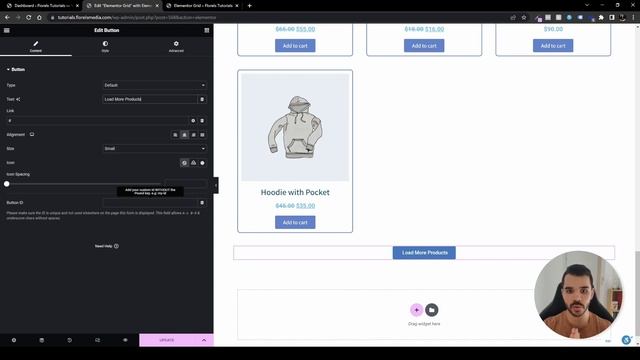The width and height of the screenshot is (640, 360).
Task: Open the History icon
Action: point(69,340)
